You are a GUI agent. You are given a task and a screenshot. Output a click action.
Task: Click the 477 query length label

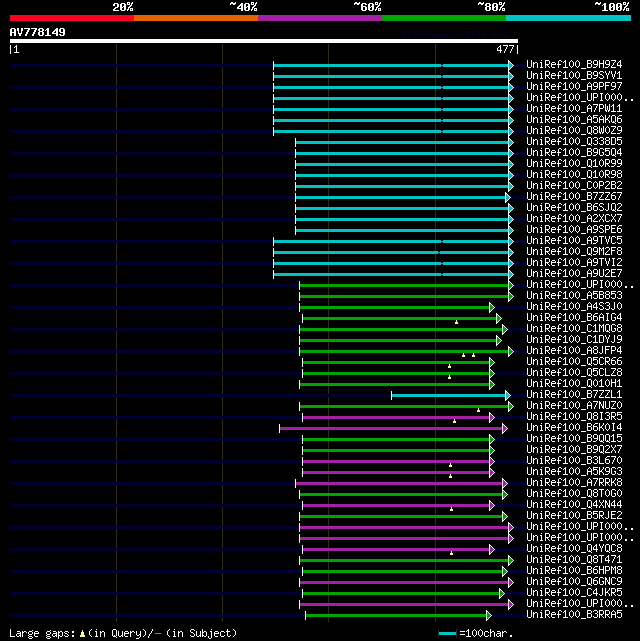(505, 49)
